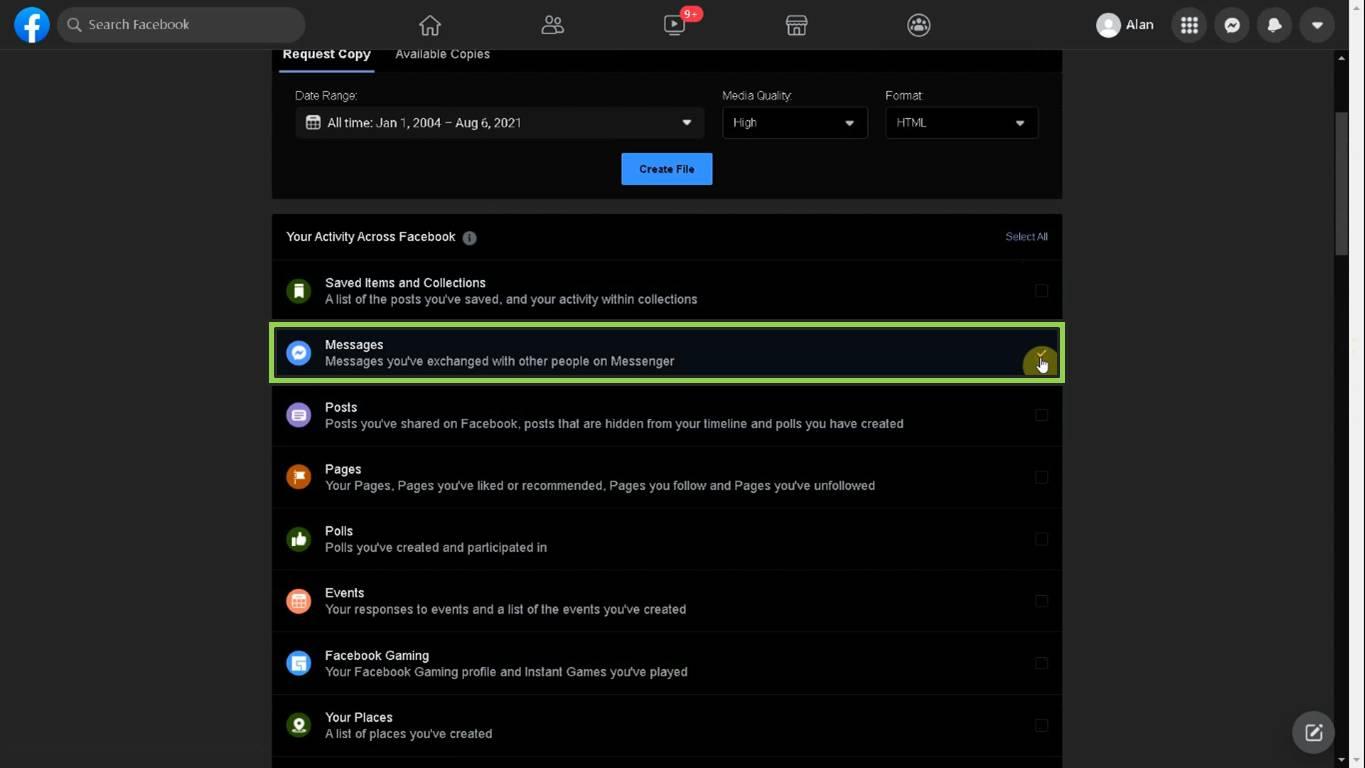Open the Format HTML dropdown
The width and height of the screenshot is (1365, 768).
[x=961, y=123]
